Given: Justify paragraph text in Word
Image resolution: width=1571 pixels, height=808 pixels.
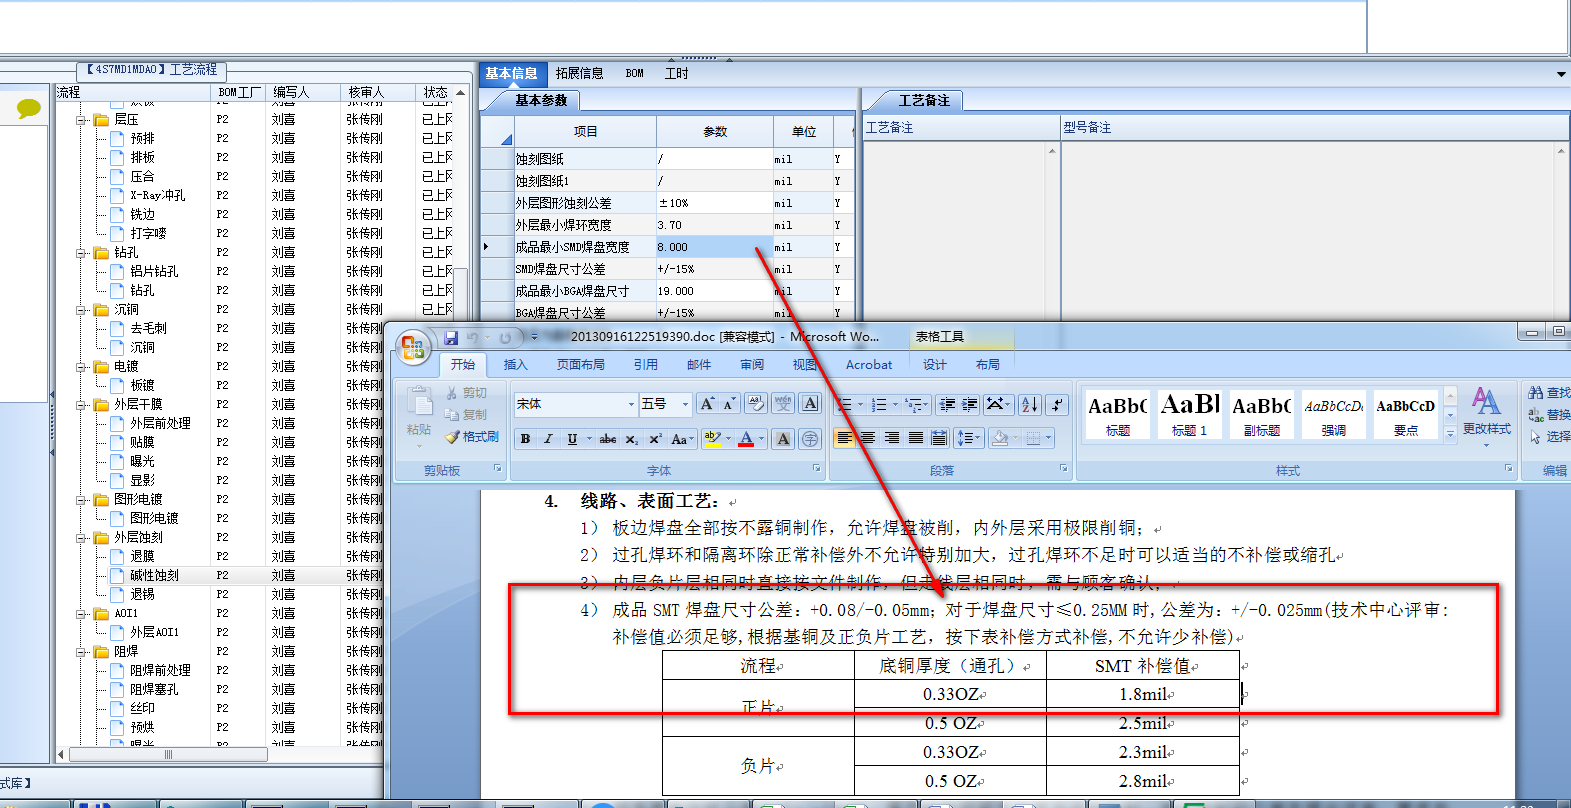Looking at the screenshot, I should [x=916, y=438].
